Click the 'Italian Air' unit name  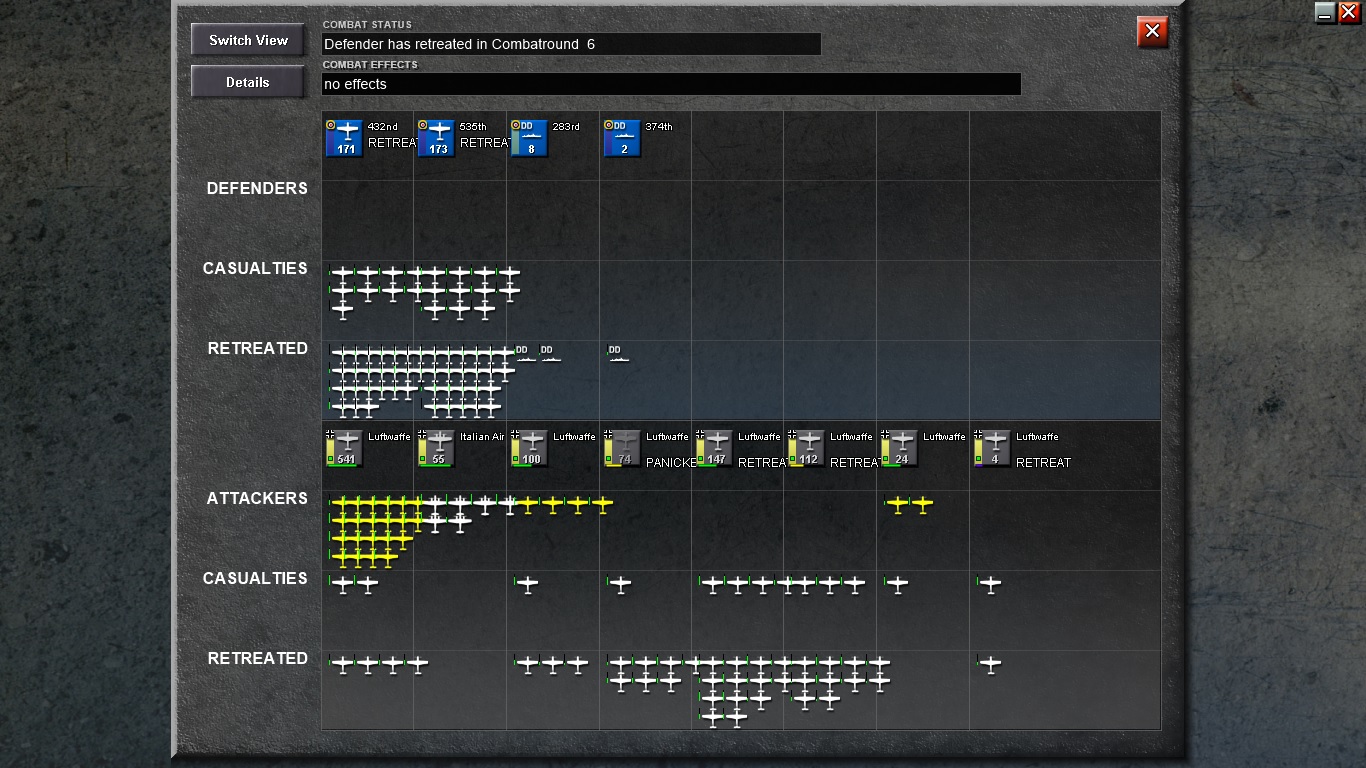coord(482,437)
